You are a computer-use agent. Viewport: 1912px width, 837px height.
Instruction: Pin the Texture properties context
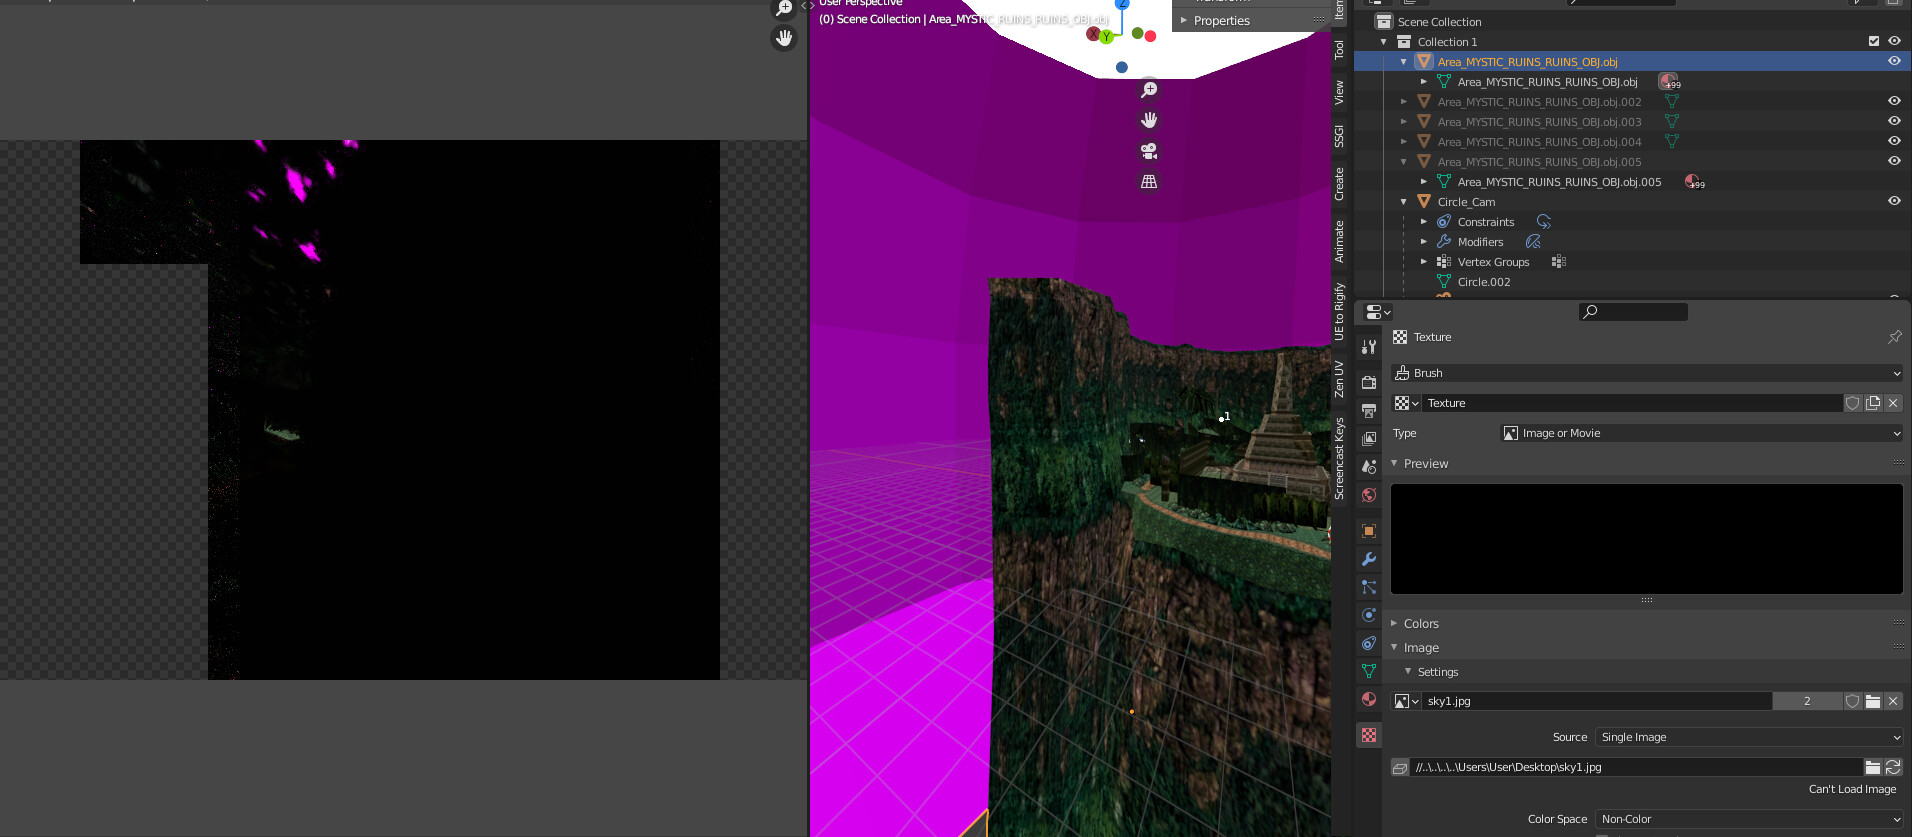tap(1894, 337)
